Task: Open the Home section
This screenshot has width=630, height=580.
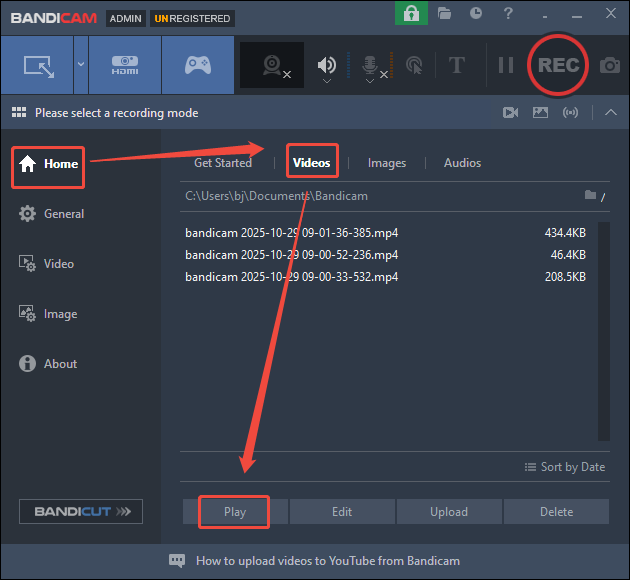Action: tap(48, 164)
